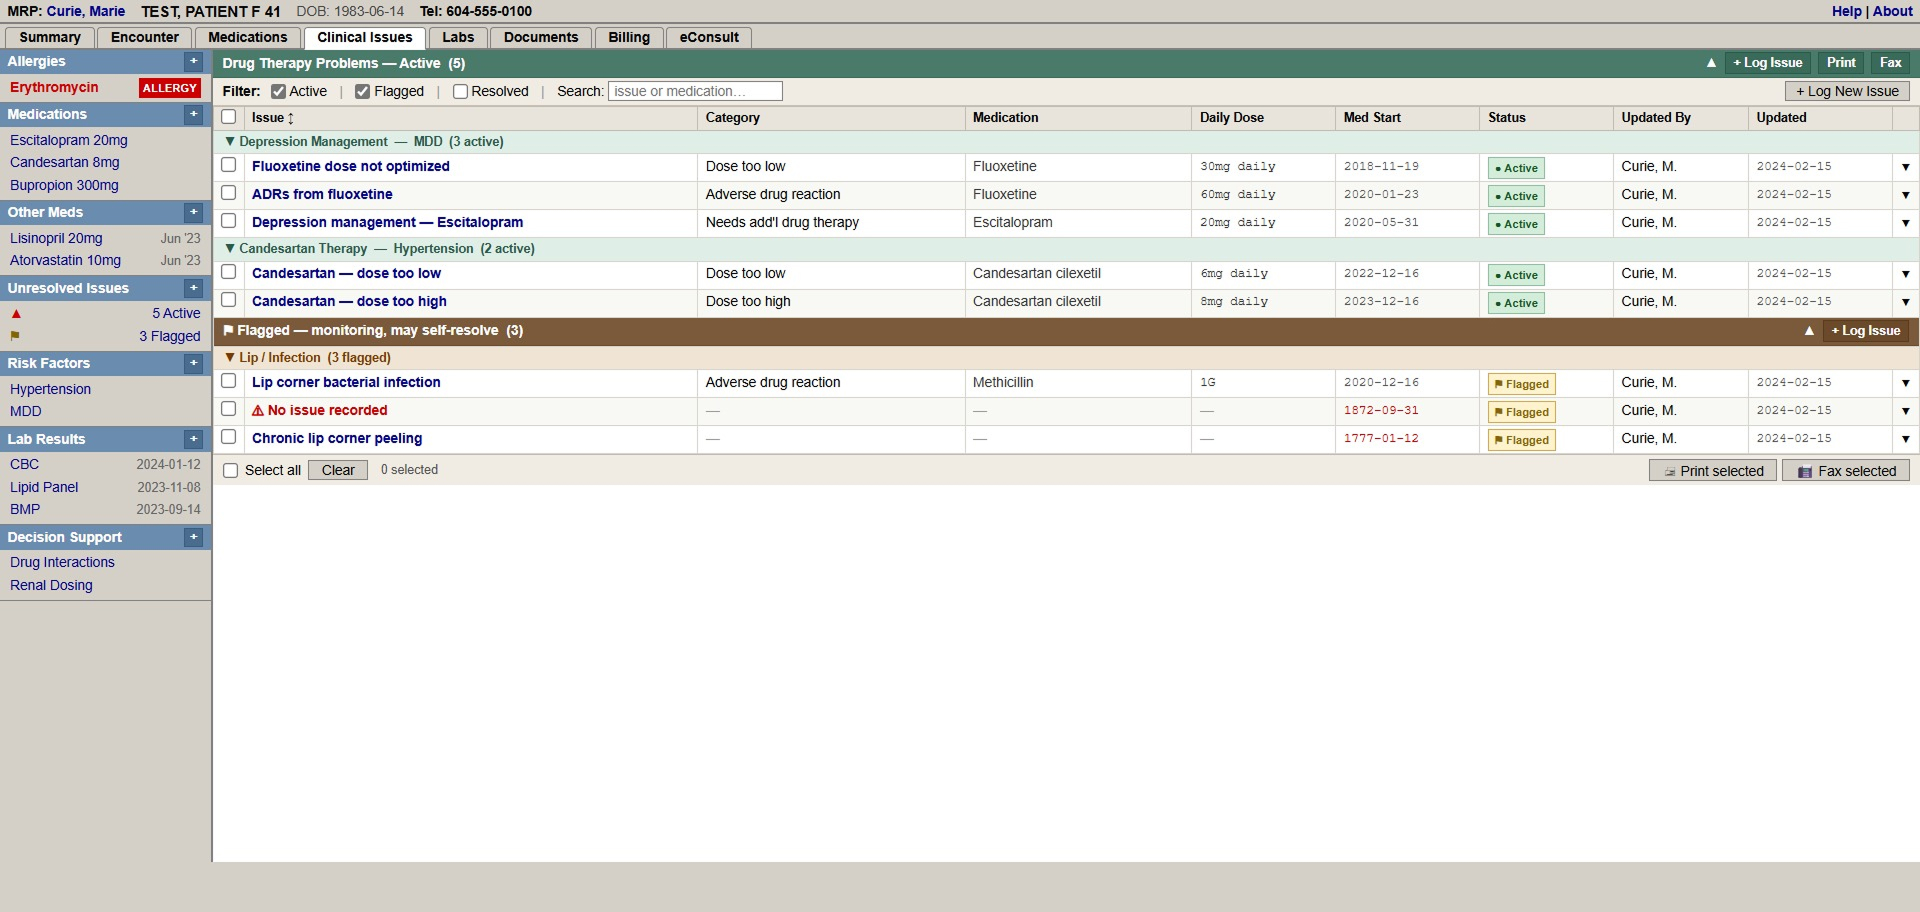Uncheck the Flagged filter checkbox
The width and height of the screenshot is (1920, 912).
[x=363, y=92]
